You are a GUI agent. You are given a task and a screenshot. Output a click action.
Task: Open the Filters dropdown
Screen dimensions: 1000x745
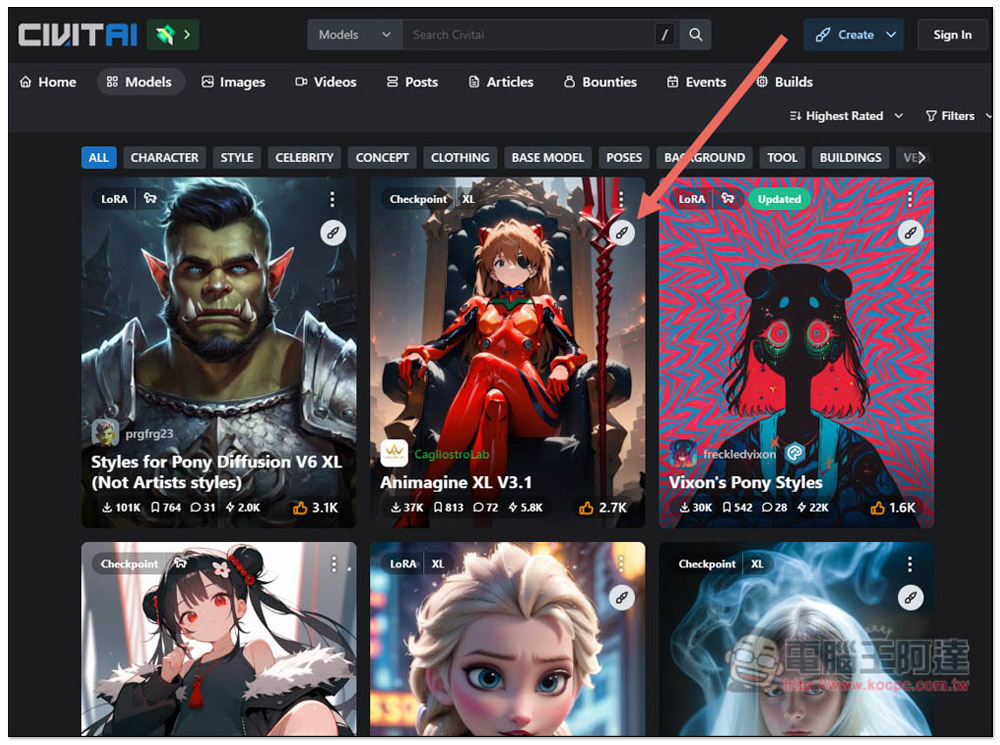pyautogui.click(x=958, y=116)
